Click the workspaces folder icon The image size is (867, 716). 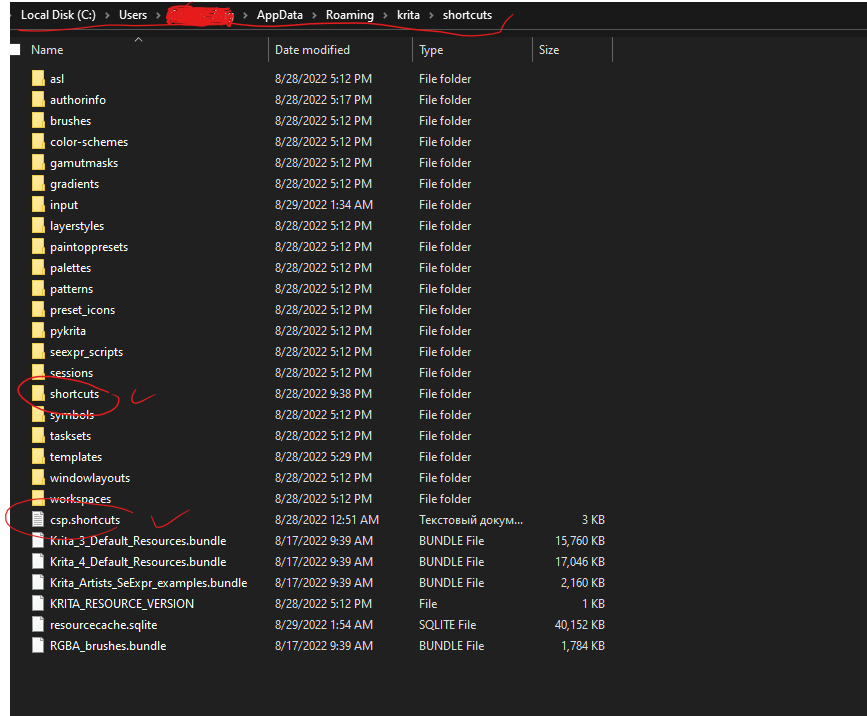[x=38, y=499]
